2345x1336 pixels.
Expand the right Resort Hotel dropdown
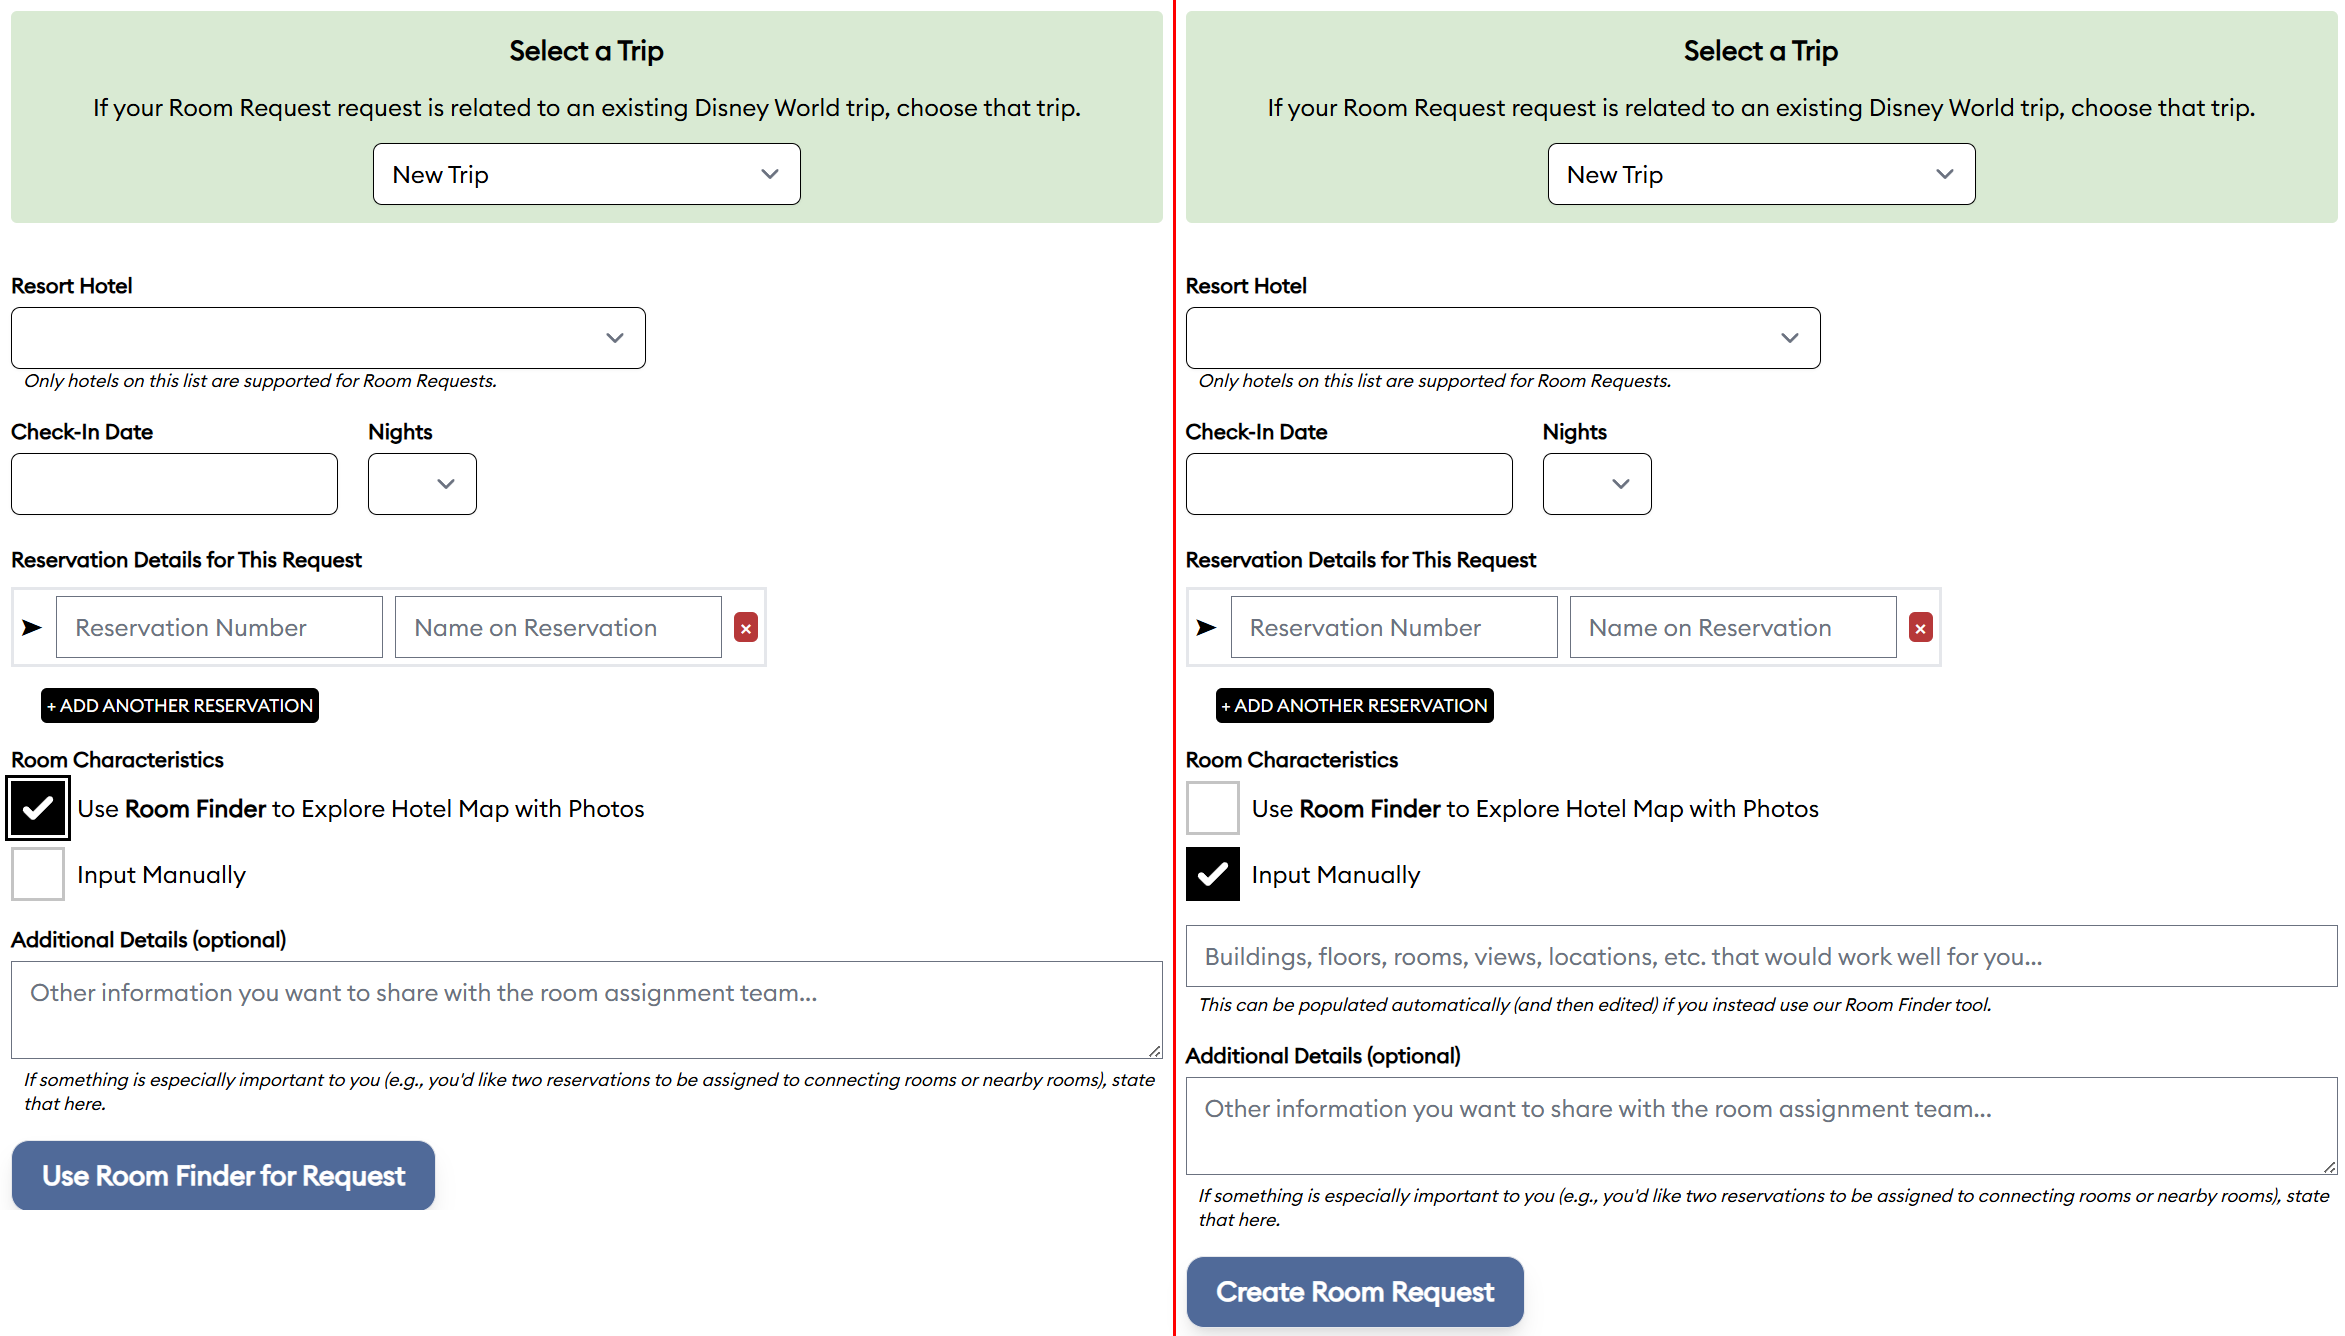[1502, 338]
